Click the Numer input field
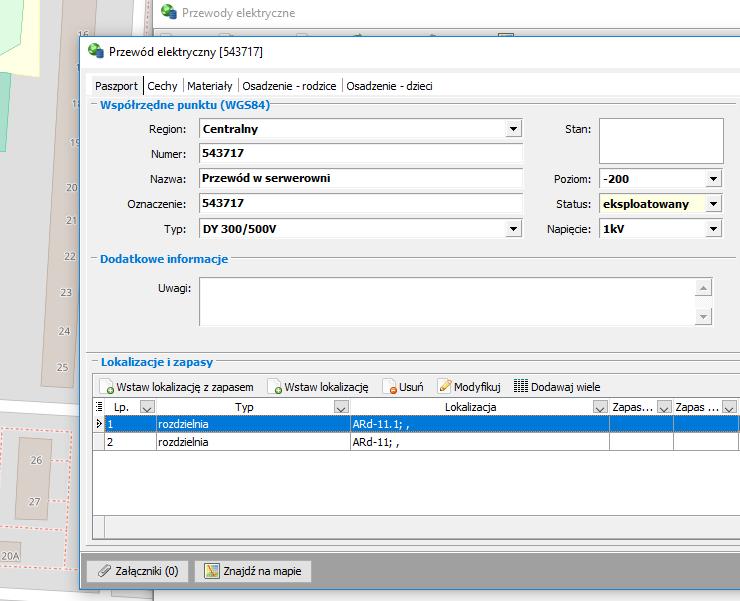 (361, 153)
